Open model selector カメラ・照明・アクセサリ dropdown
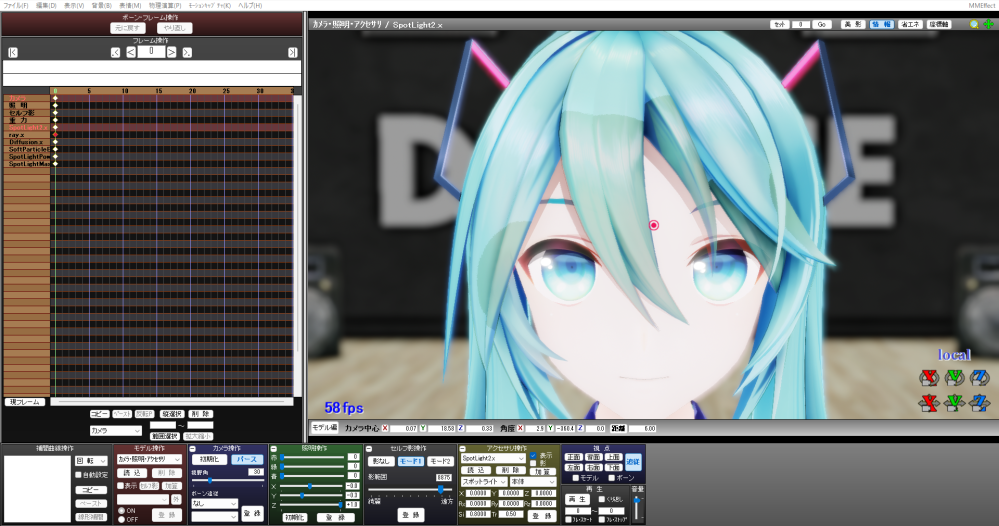The width and height of the screenshot is (999, 526). (149, 459)
